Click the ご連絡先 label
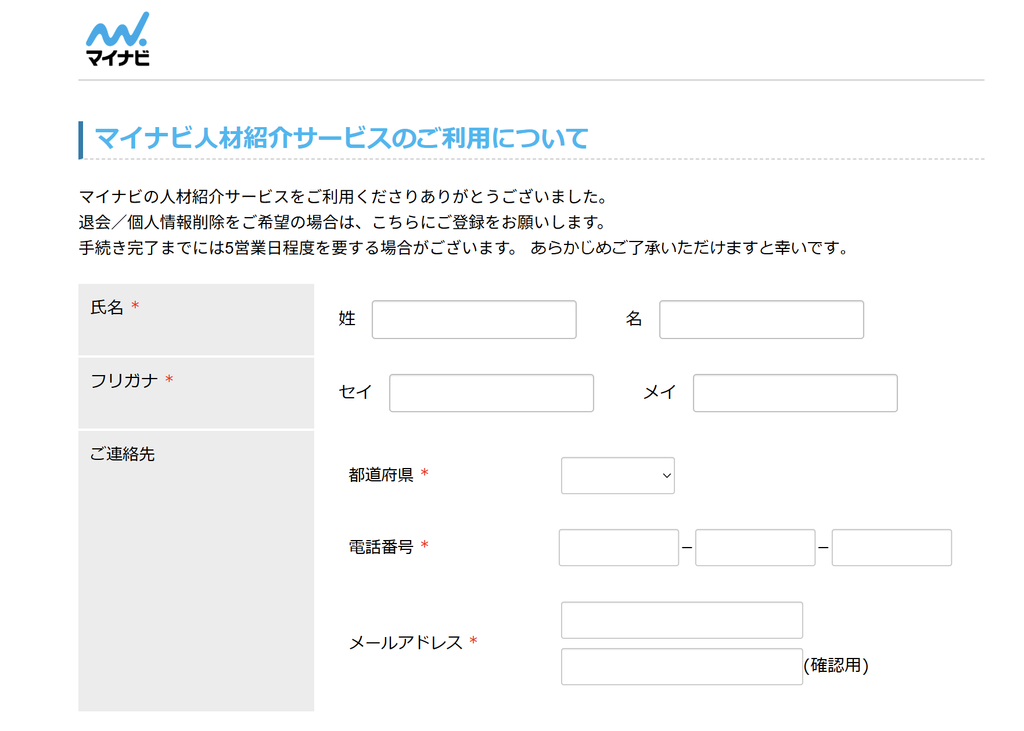 tap(122, 454)
